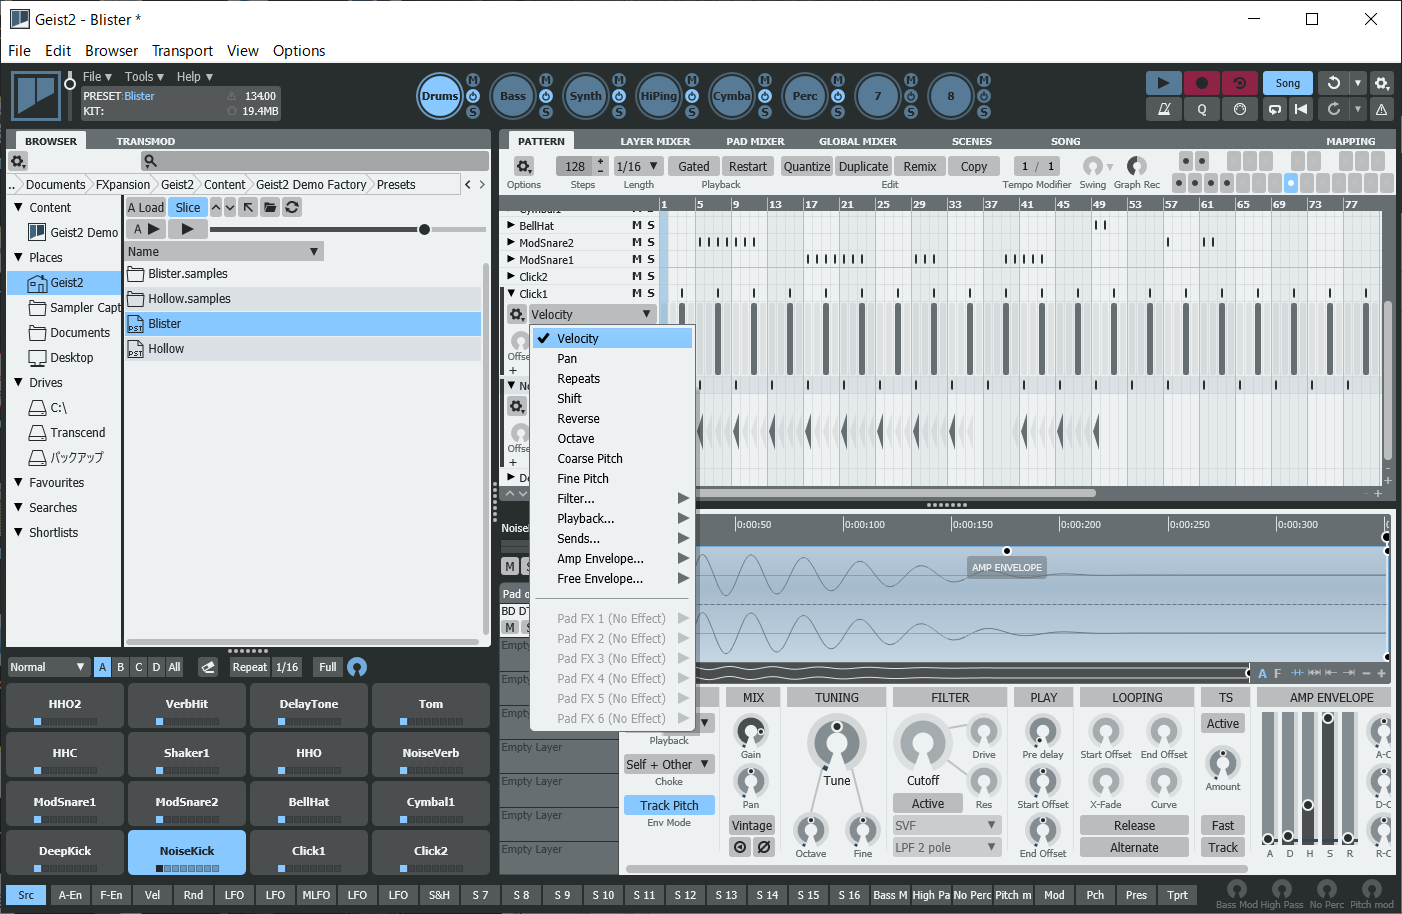
Task: Start playback with the transport play button
Action: (x=1163, y=83)
